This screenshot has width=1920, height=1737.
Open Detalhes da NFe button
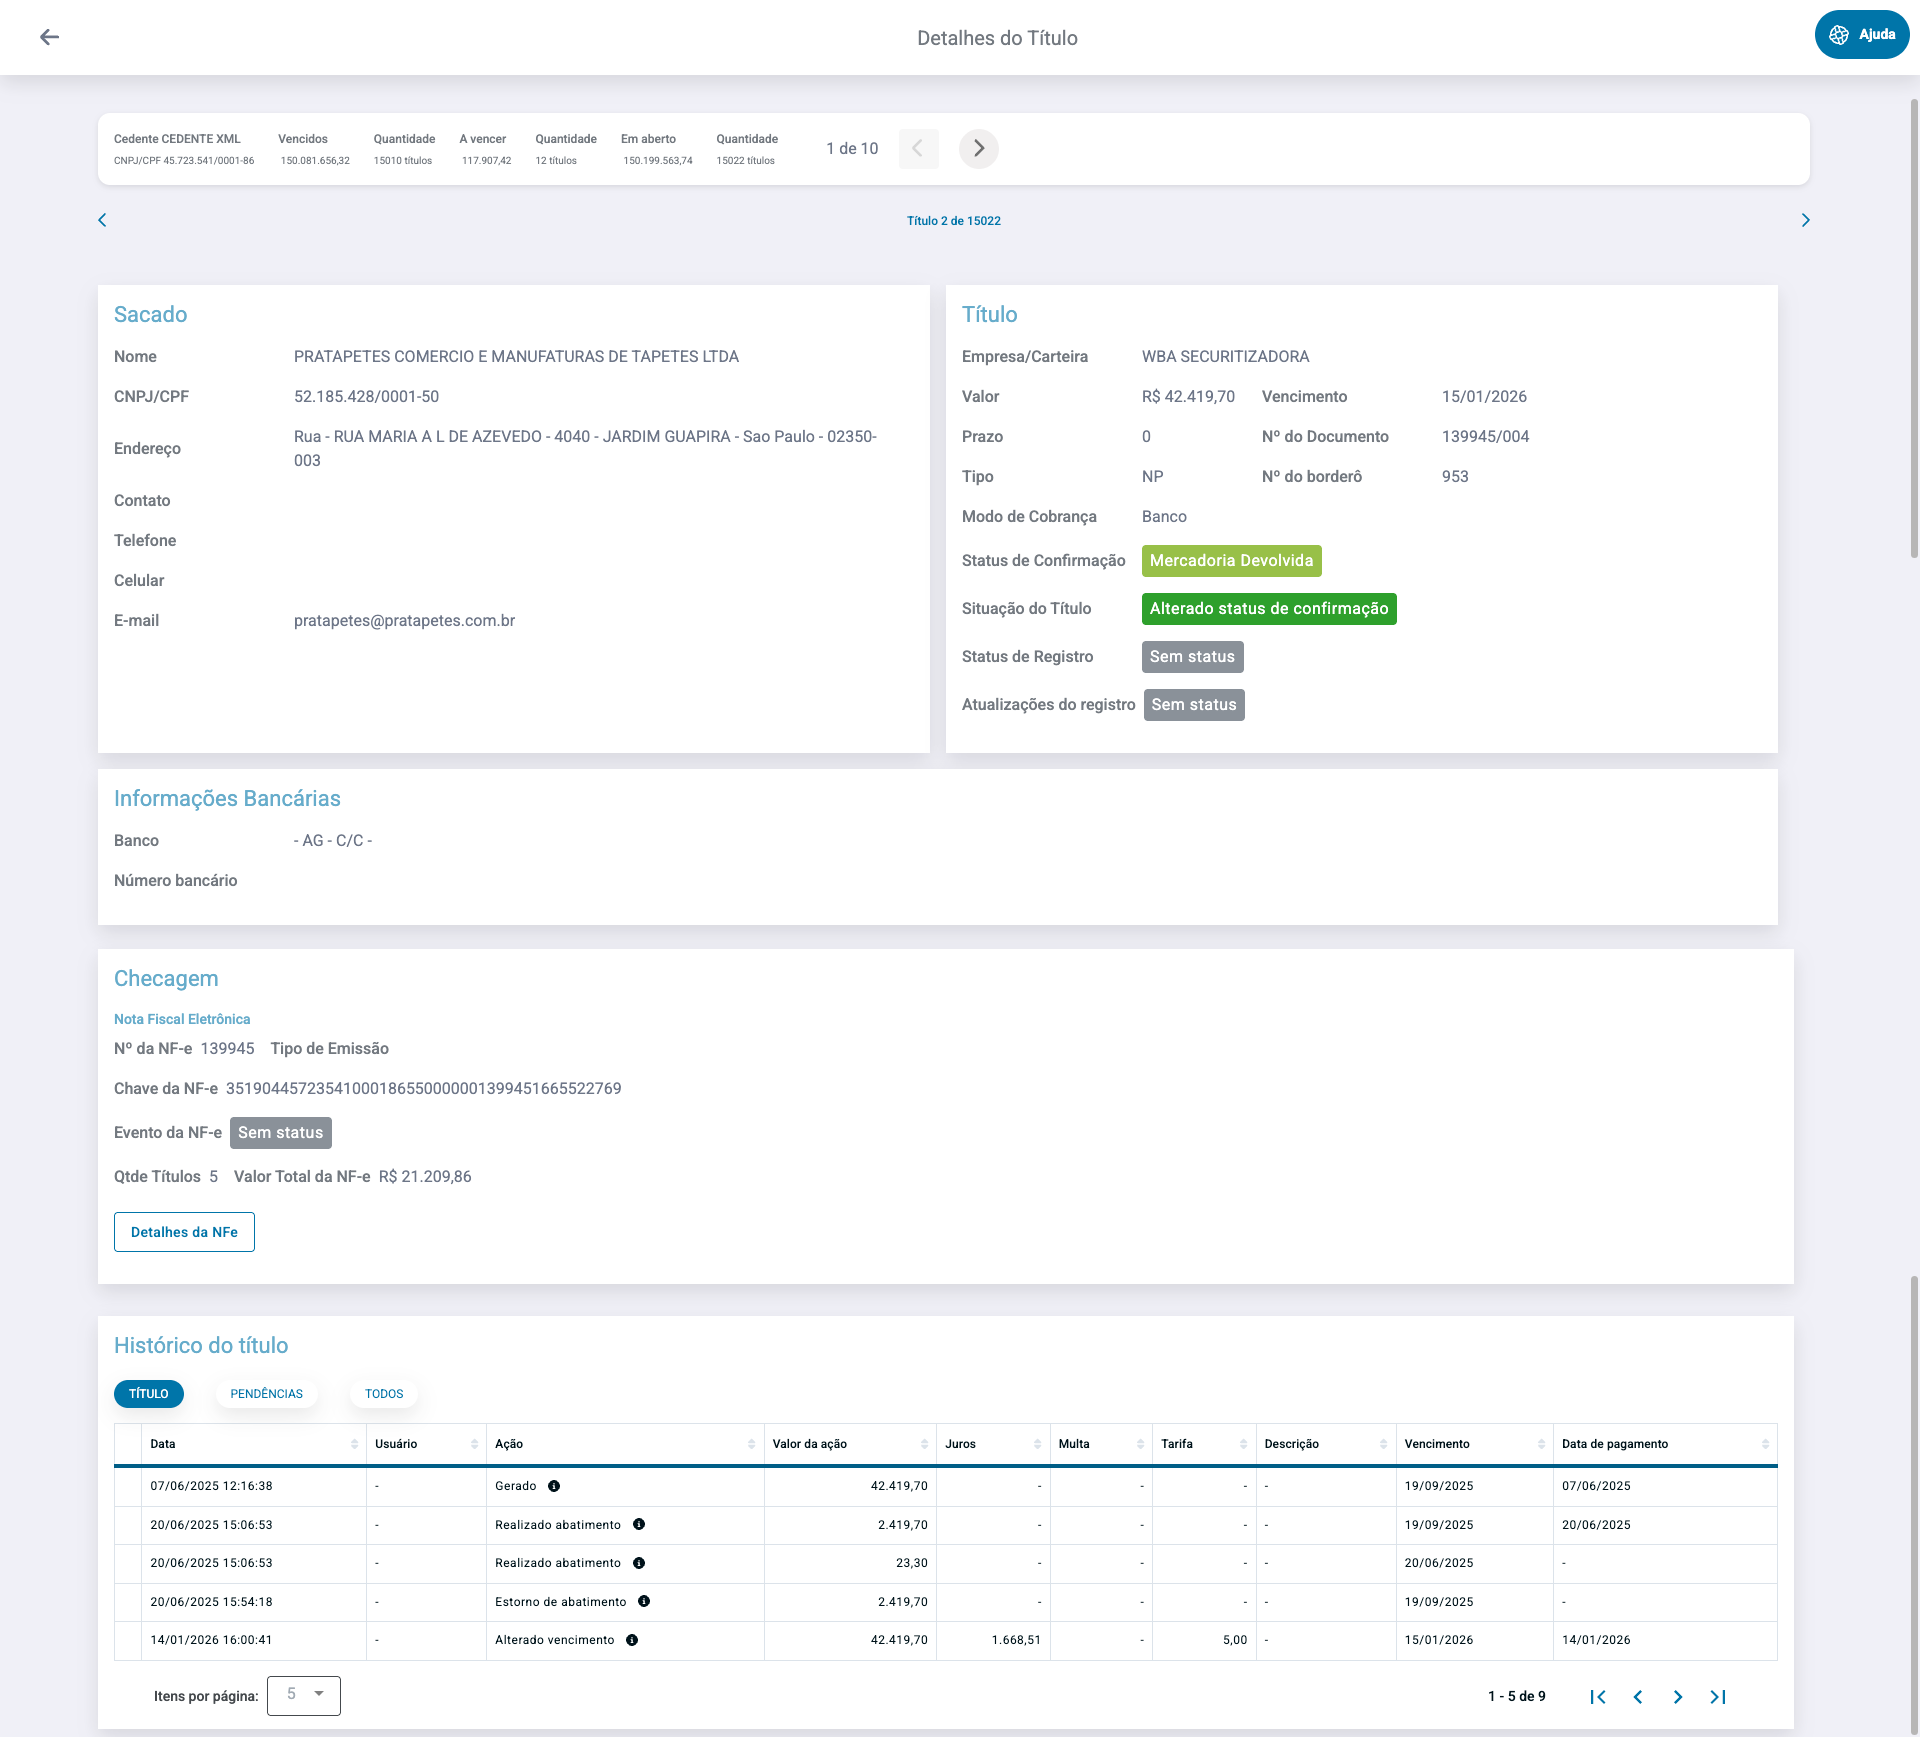pos(184,1232)
